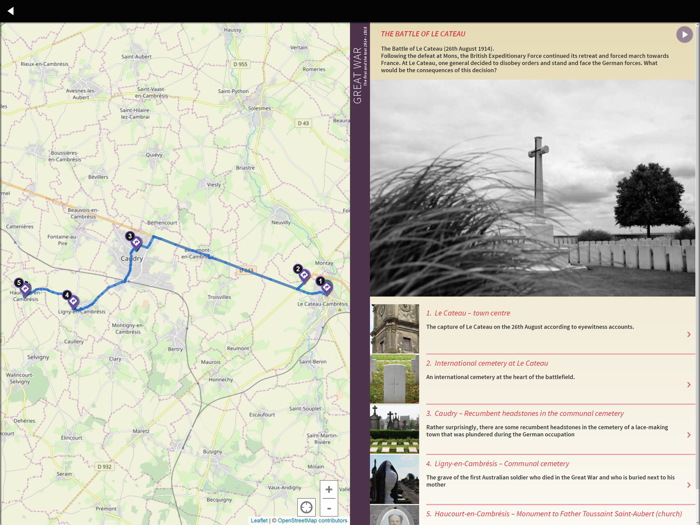This screenshot has width=700, height=525.
Task: Open Caudry recumbent headstones entry
Action: click(x=533, y=429)
